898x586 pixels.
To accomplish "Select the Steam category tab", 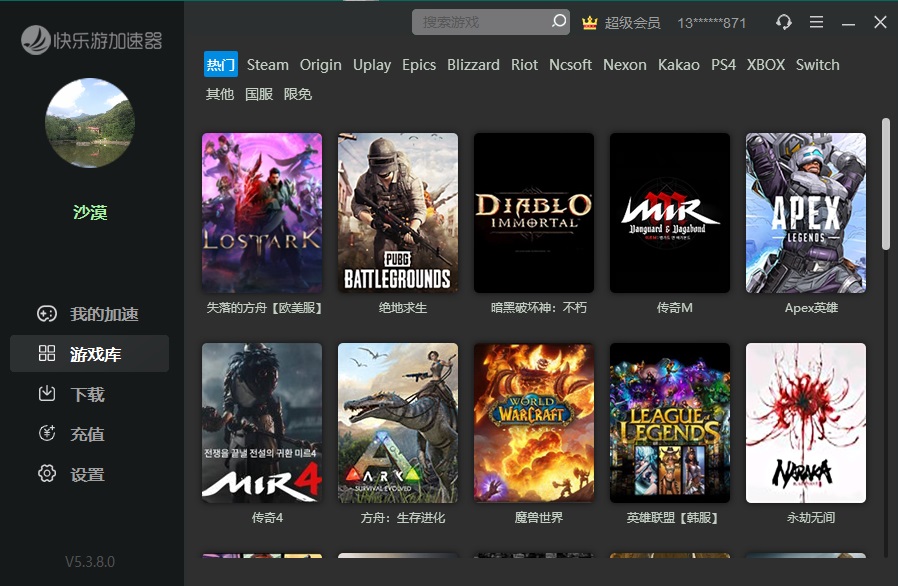I will point(267,65).
